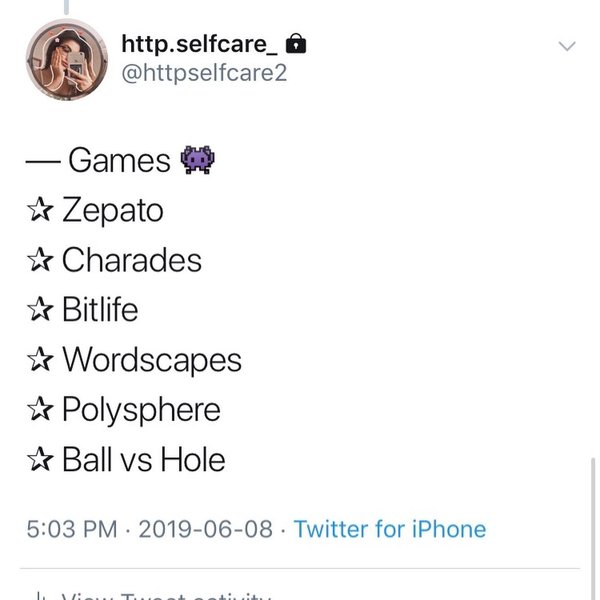
Task: Tap the profile picture avatar
Action: (67, 60)
